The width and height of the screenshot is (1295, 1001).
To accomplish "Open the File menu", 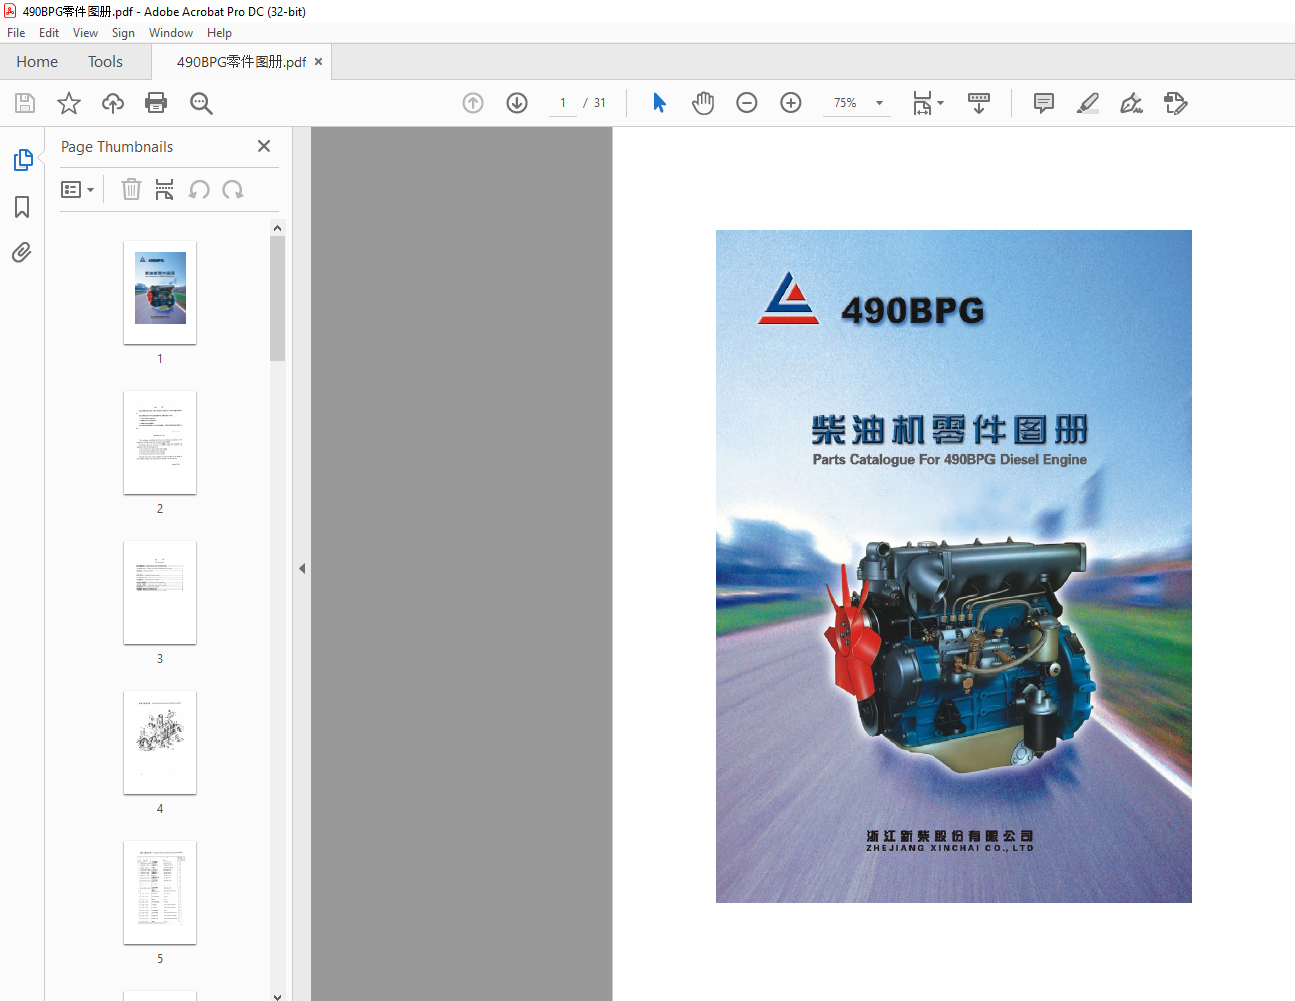I will 16,33.
